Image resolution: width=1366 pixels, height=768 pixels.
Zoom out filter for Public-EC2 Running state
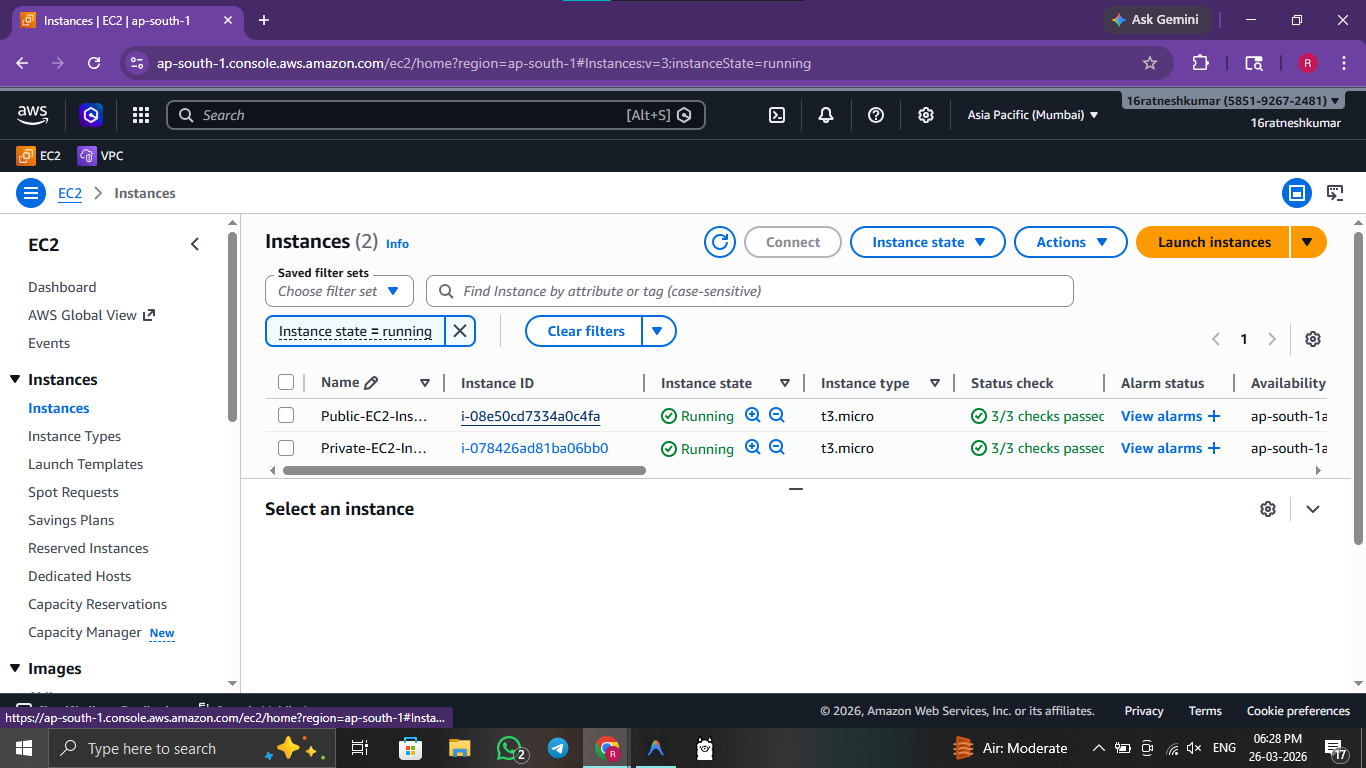point(777,416)
